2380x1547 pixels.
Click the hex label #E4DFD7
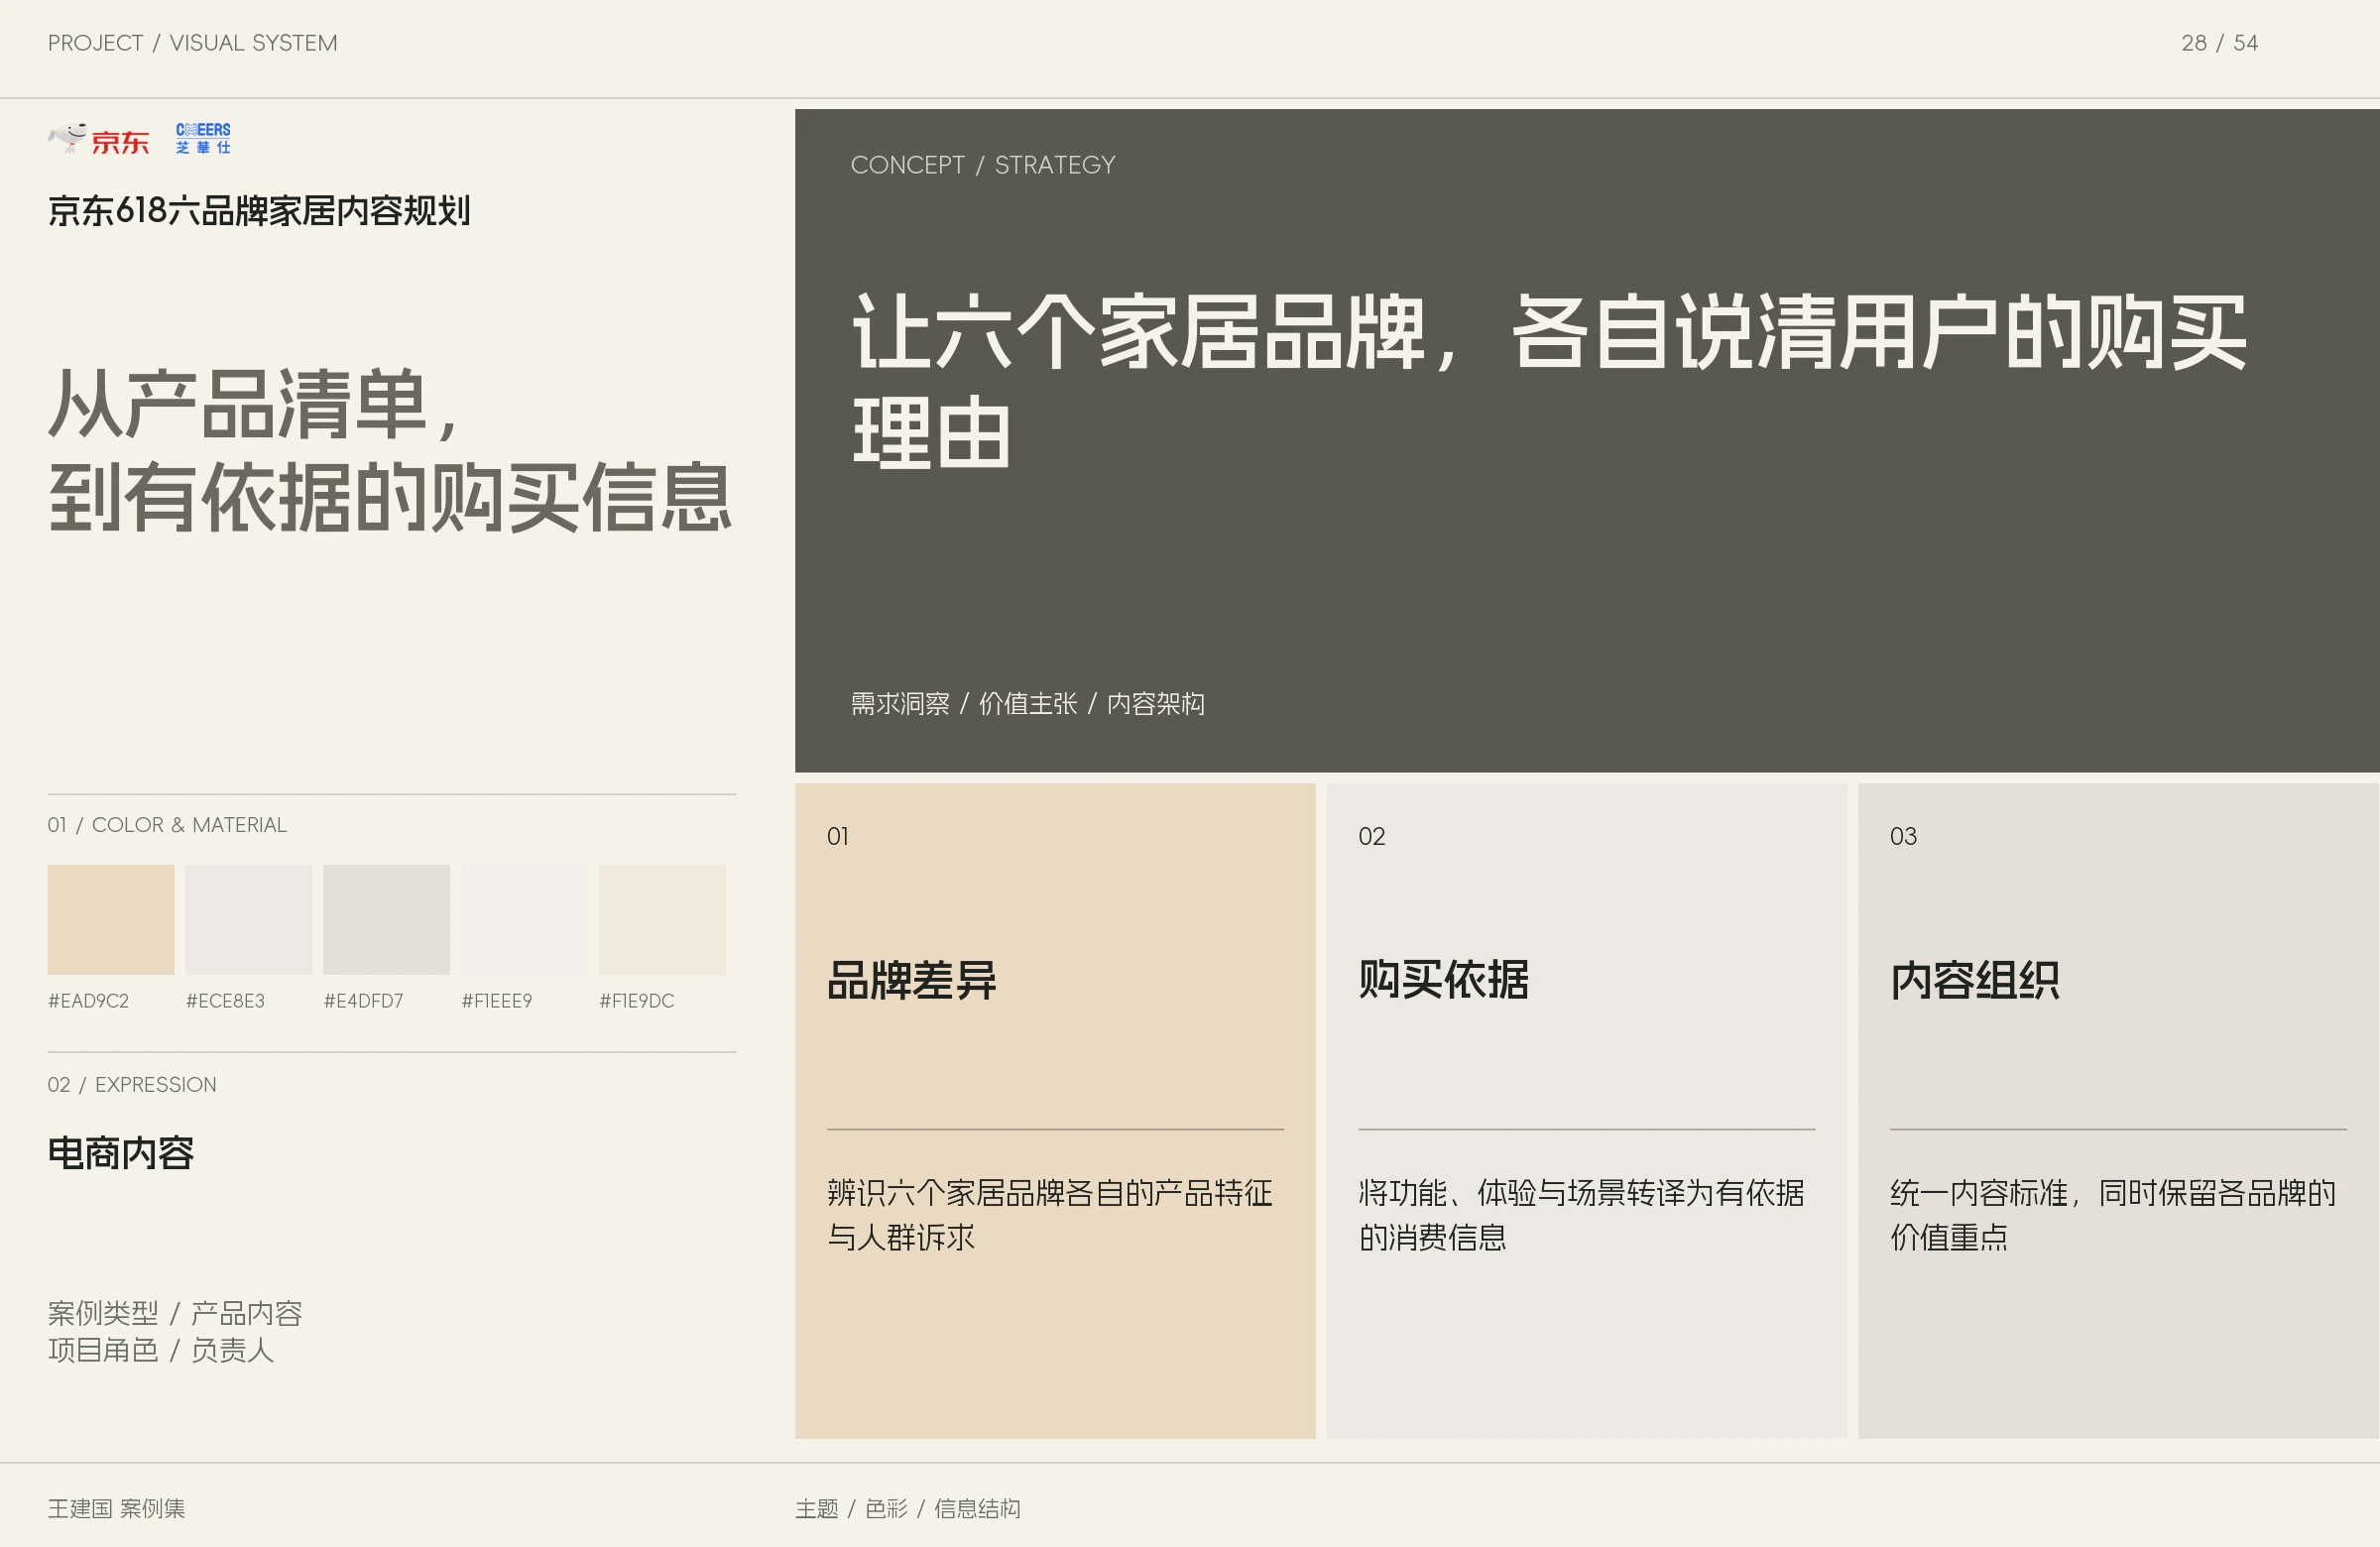pyautogui.click(x=363, y=1001)
